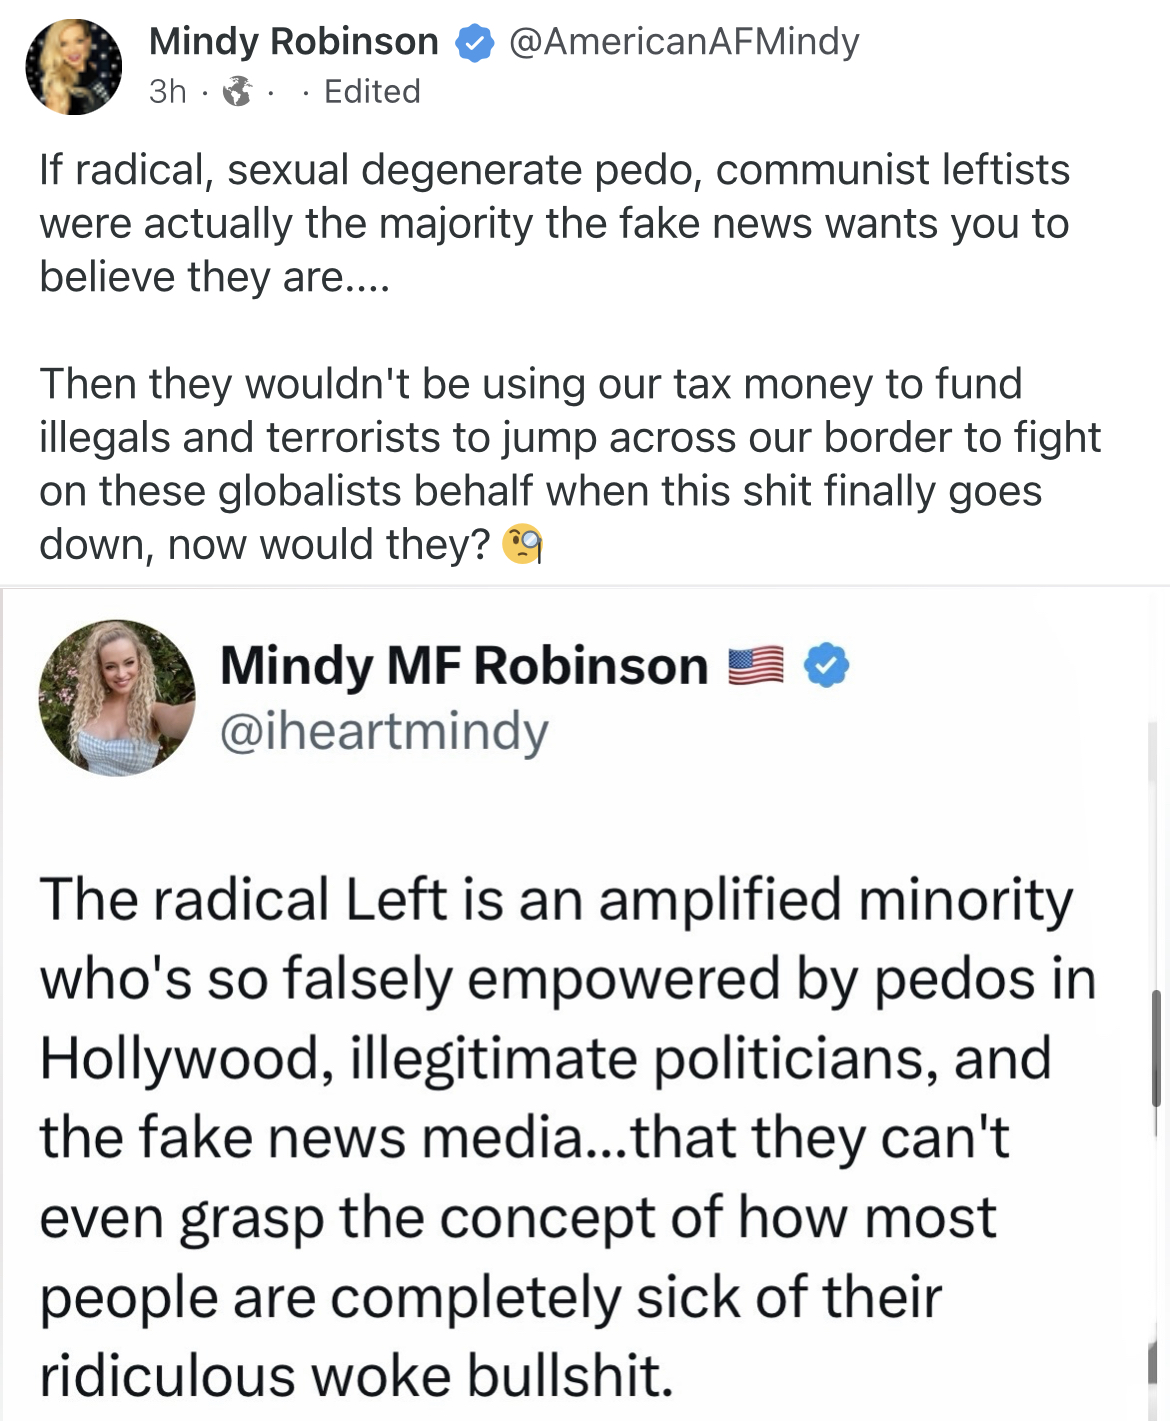Click the paragraph starting "Then they wouldn't"
Screen dimensions: 1170x1421
570,464
